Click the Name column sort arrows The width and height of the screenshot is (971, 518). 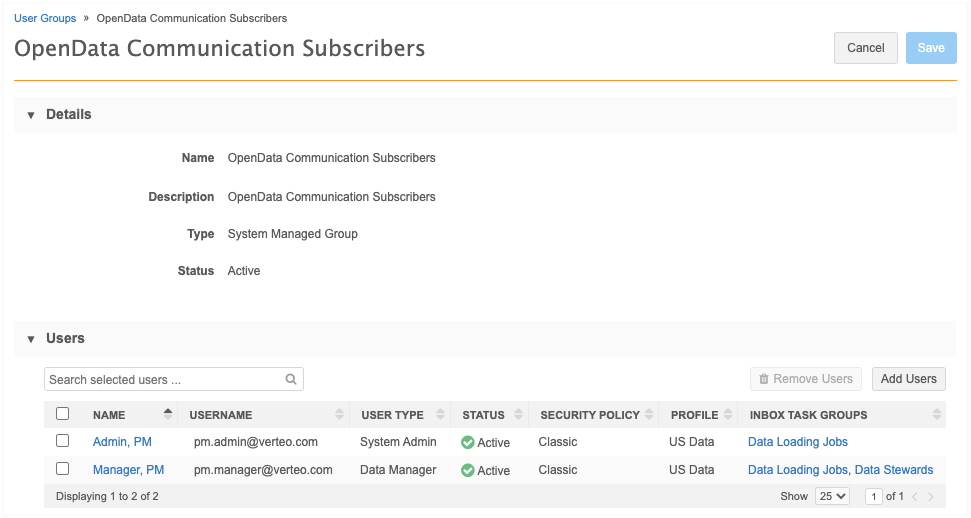pos(167,415)
